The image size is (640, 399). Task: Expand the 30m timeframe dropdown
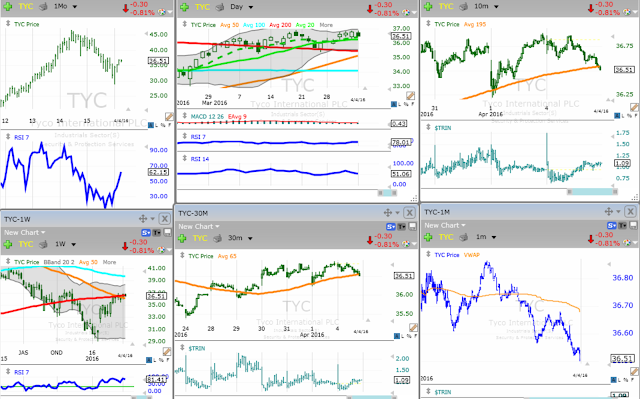pyautogui.click(x=250, y=238)
